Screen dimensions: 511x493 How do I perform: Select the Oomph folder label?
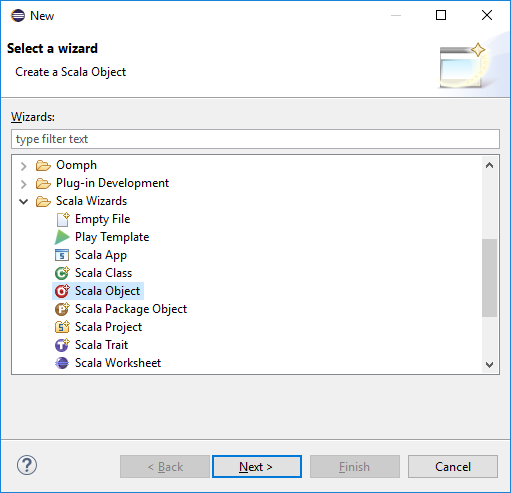click(76, 165)
